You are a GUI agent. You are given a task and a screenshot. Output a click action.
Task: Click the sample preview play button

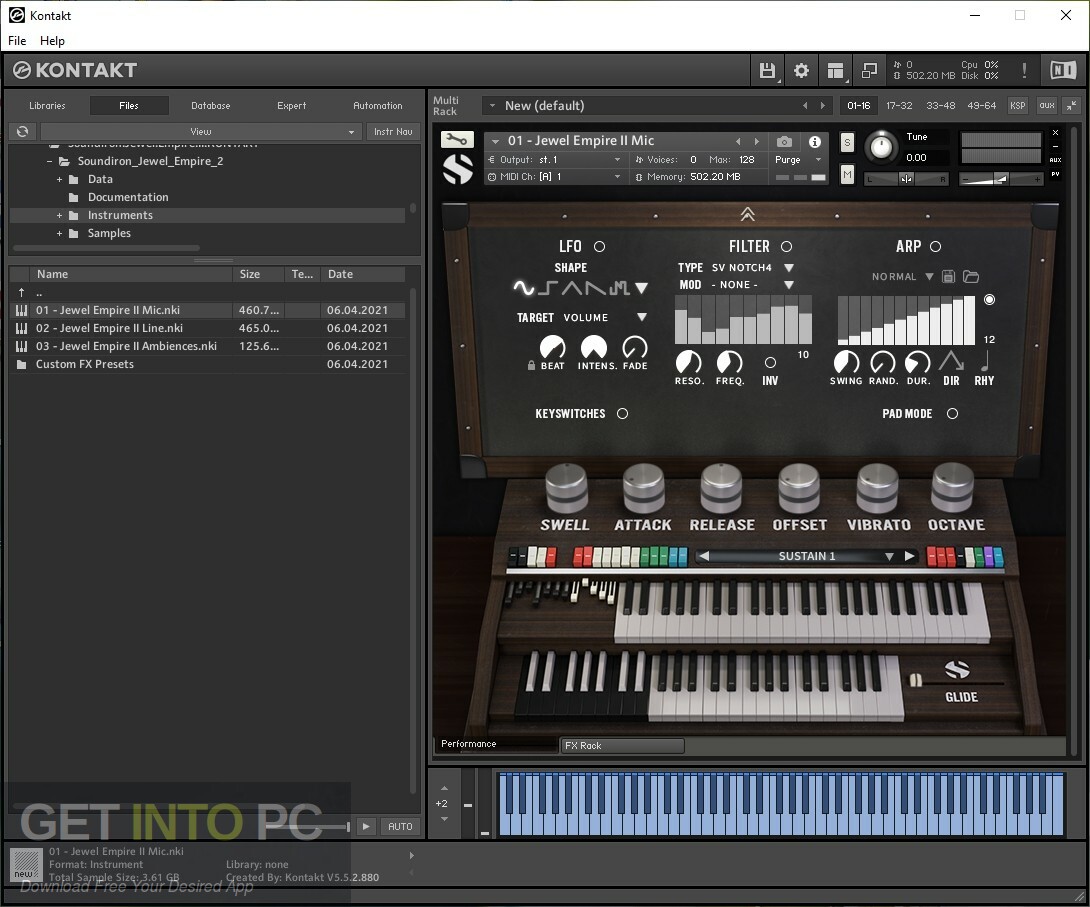(366, 826)
